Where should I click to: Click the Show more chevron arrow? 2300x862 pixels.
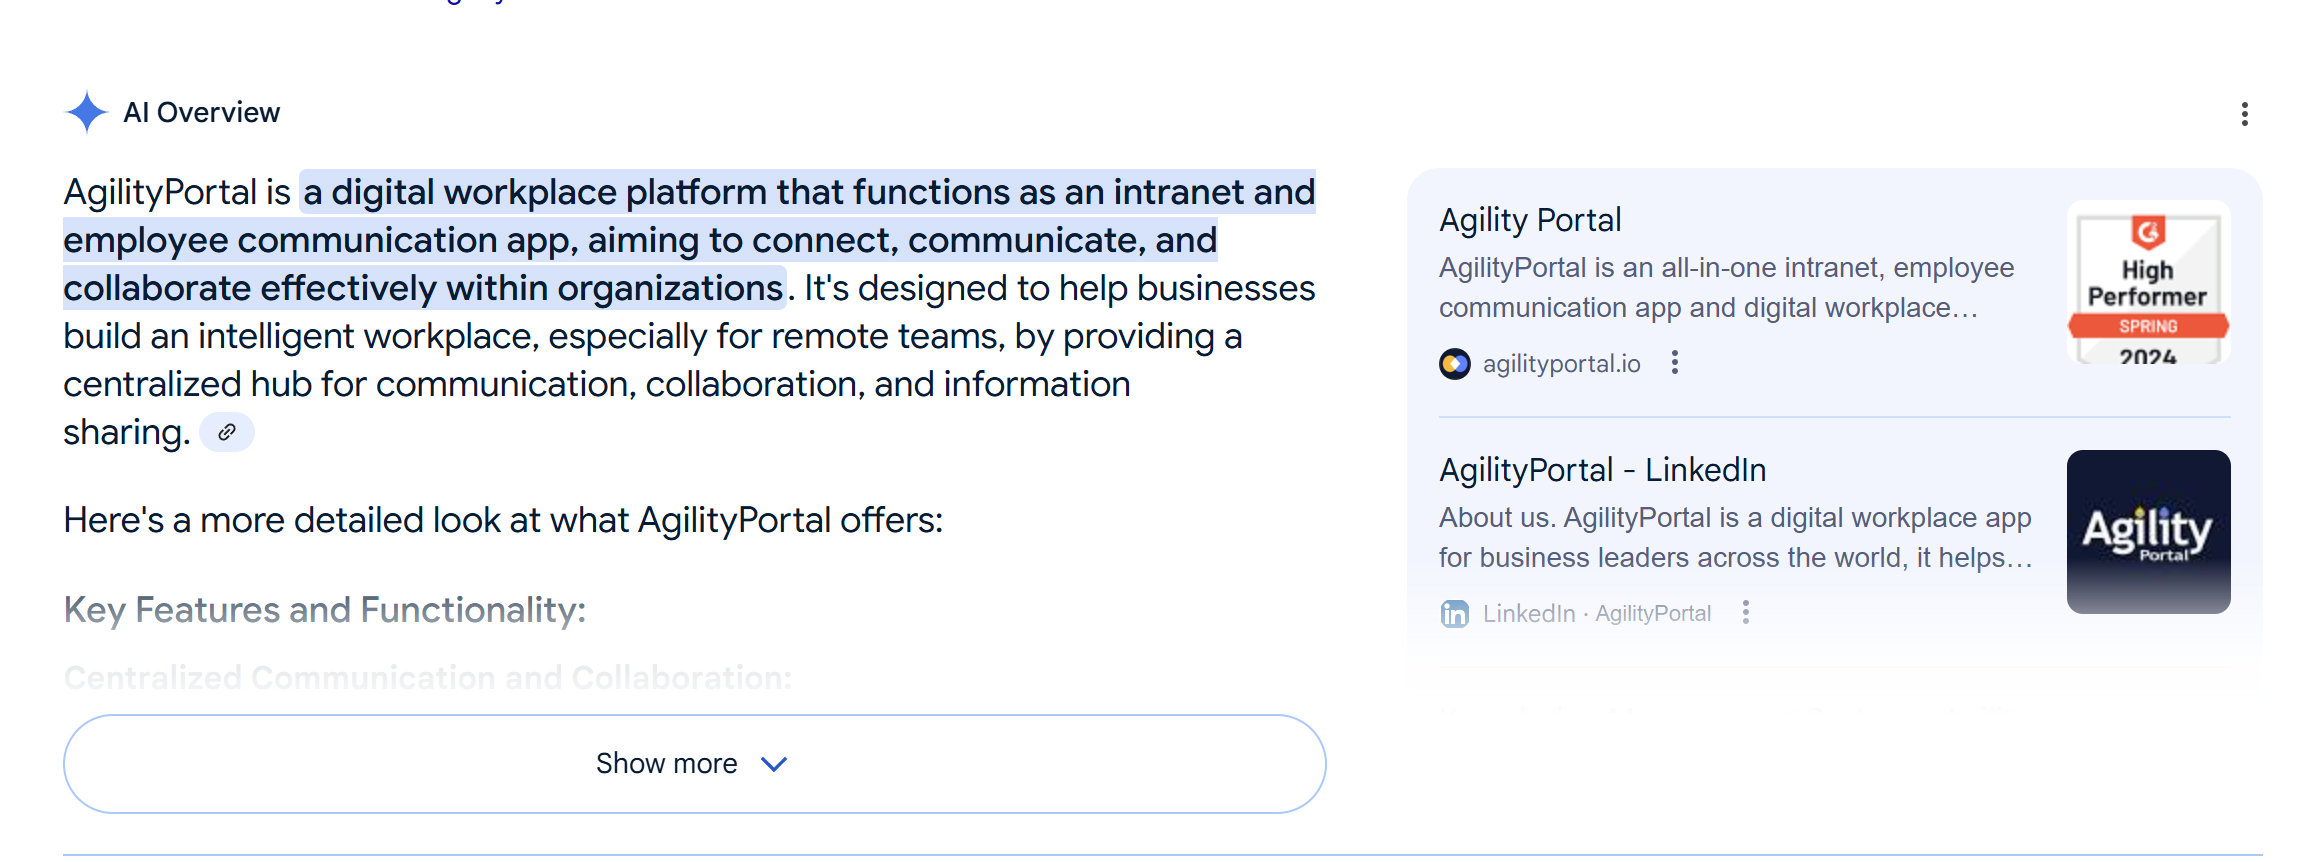774,764
